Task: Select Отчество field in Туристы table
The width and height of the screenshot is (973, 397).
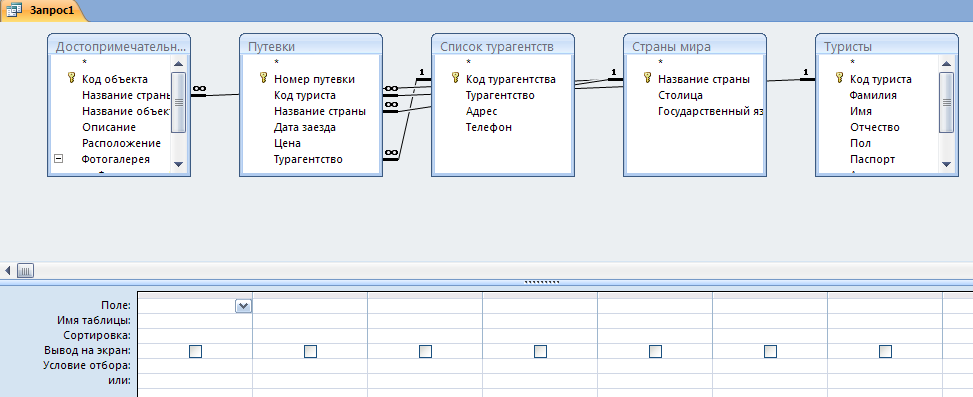Action: click(874, 127)
